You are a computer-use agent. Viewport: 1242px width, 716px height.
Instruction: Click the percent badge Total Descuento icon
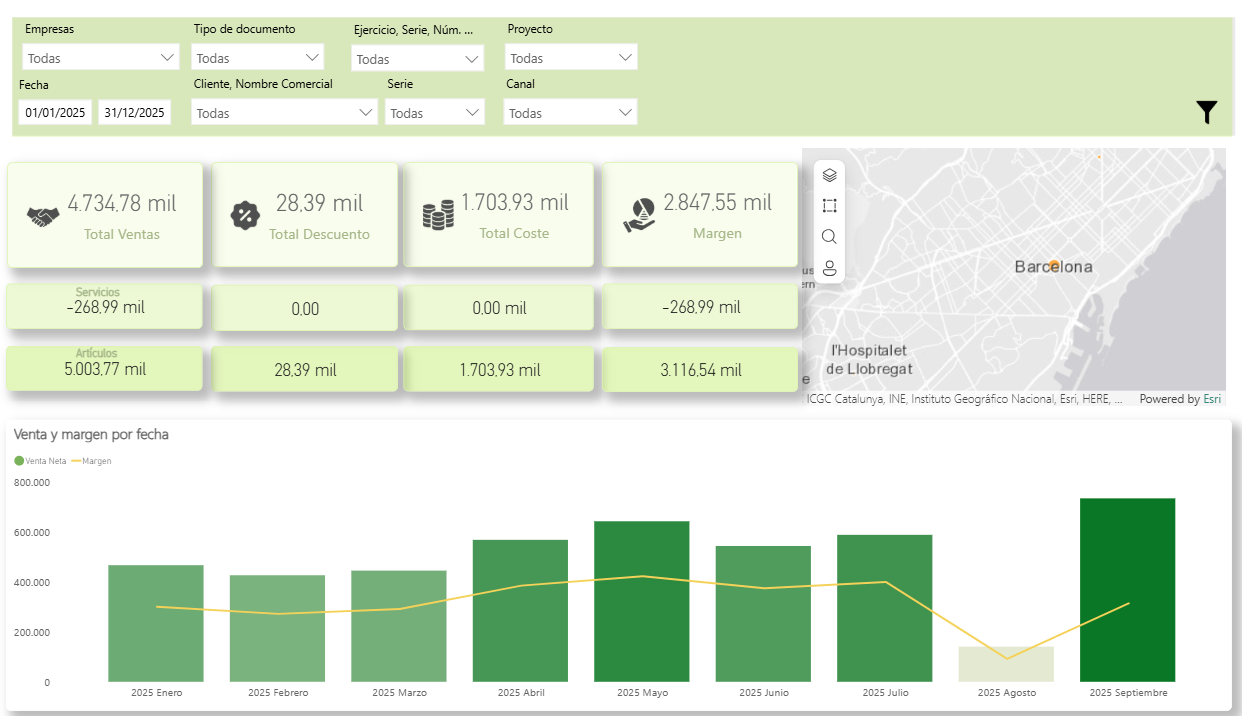pos(245,215)
